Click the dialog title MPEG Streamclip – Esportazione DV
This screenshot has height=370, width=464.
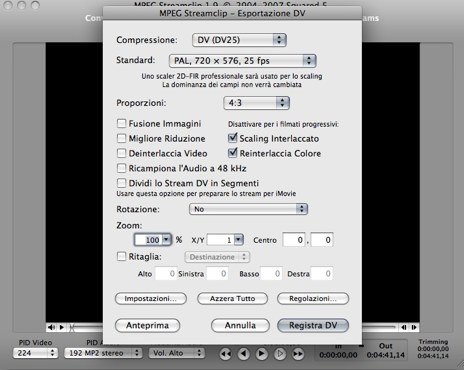[232, 14]
